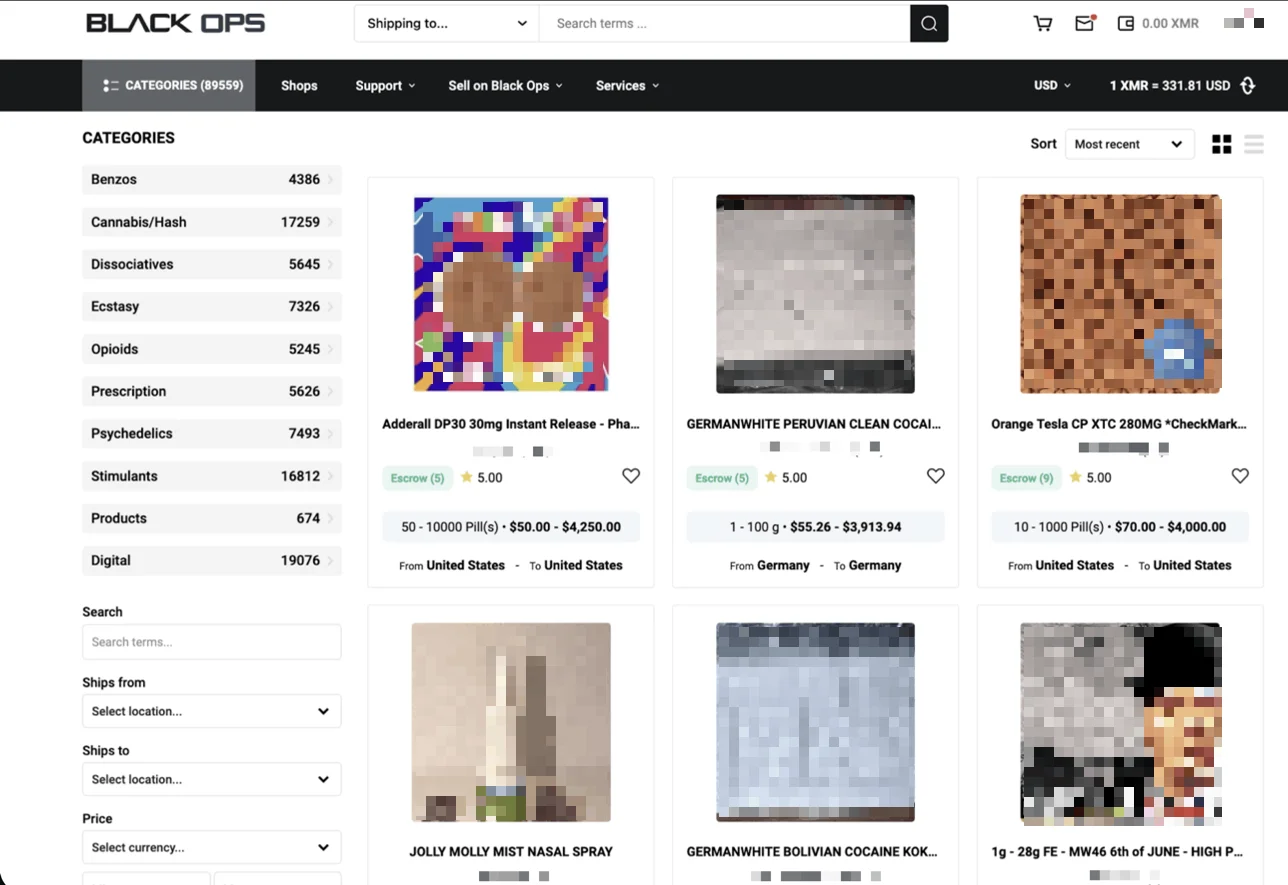1288x885 pixels.
Task: Switch to grid view layout
Action: 1222,145
